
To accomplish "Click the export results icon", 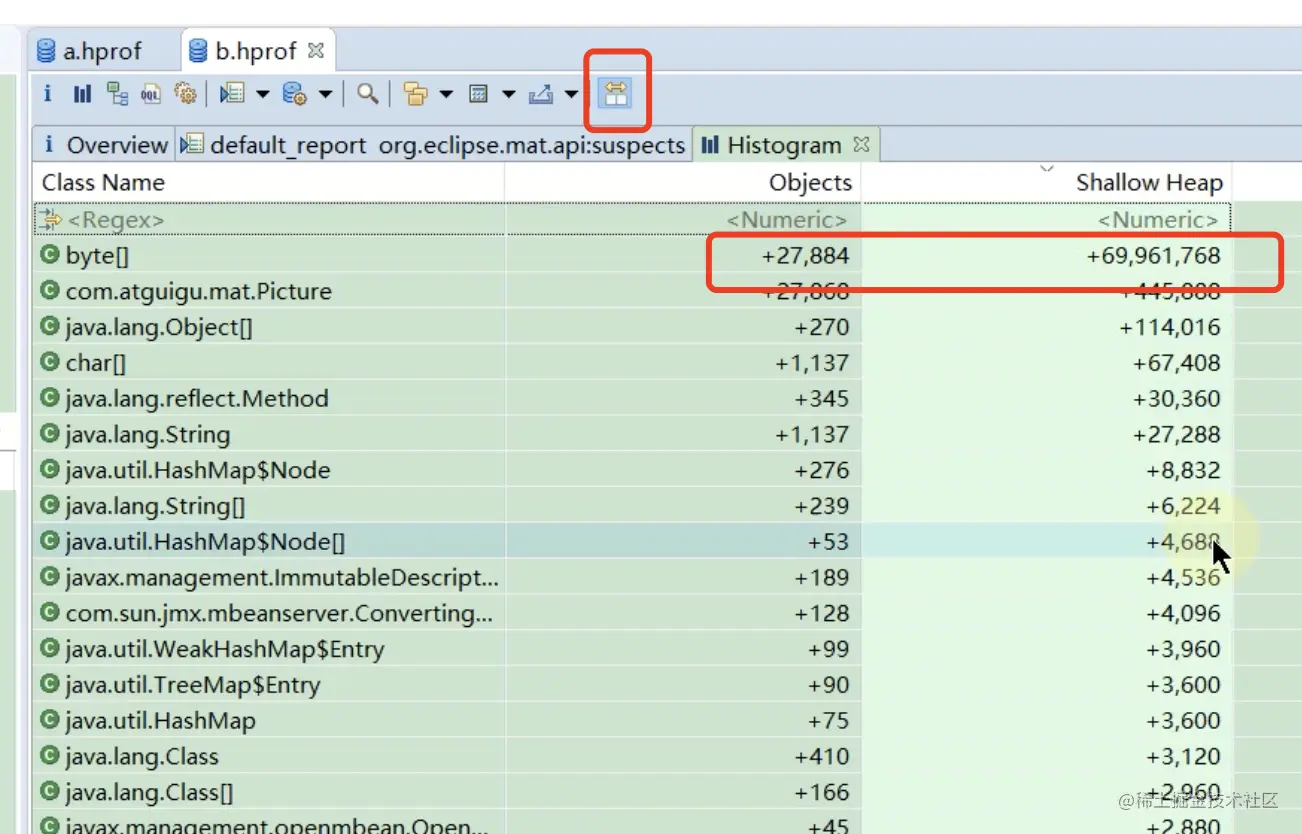I will [540, 94].
